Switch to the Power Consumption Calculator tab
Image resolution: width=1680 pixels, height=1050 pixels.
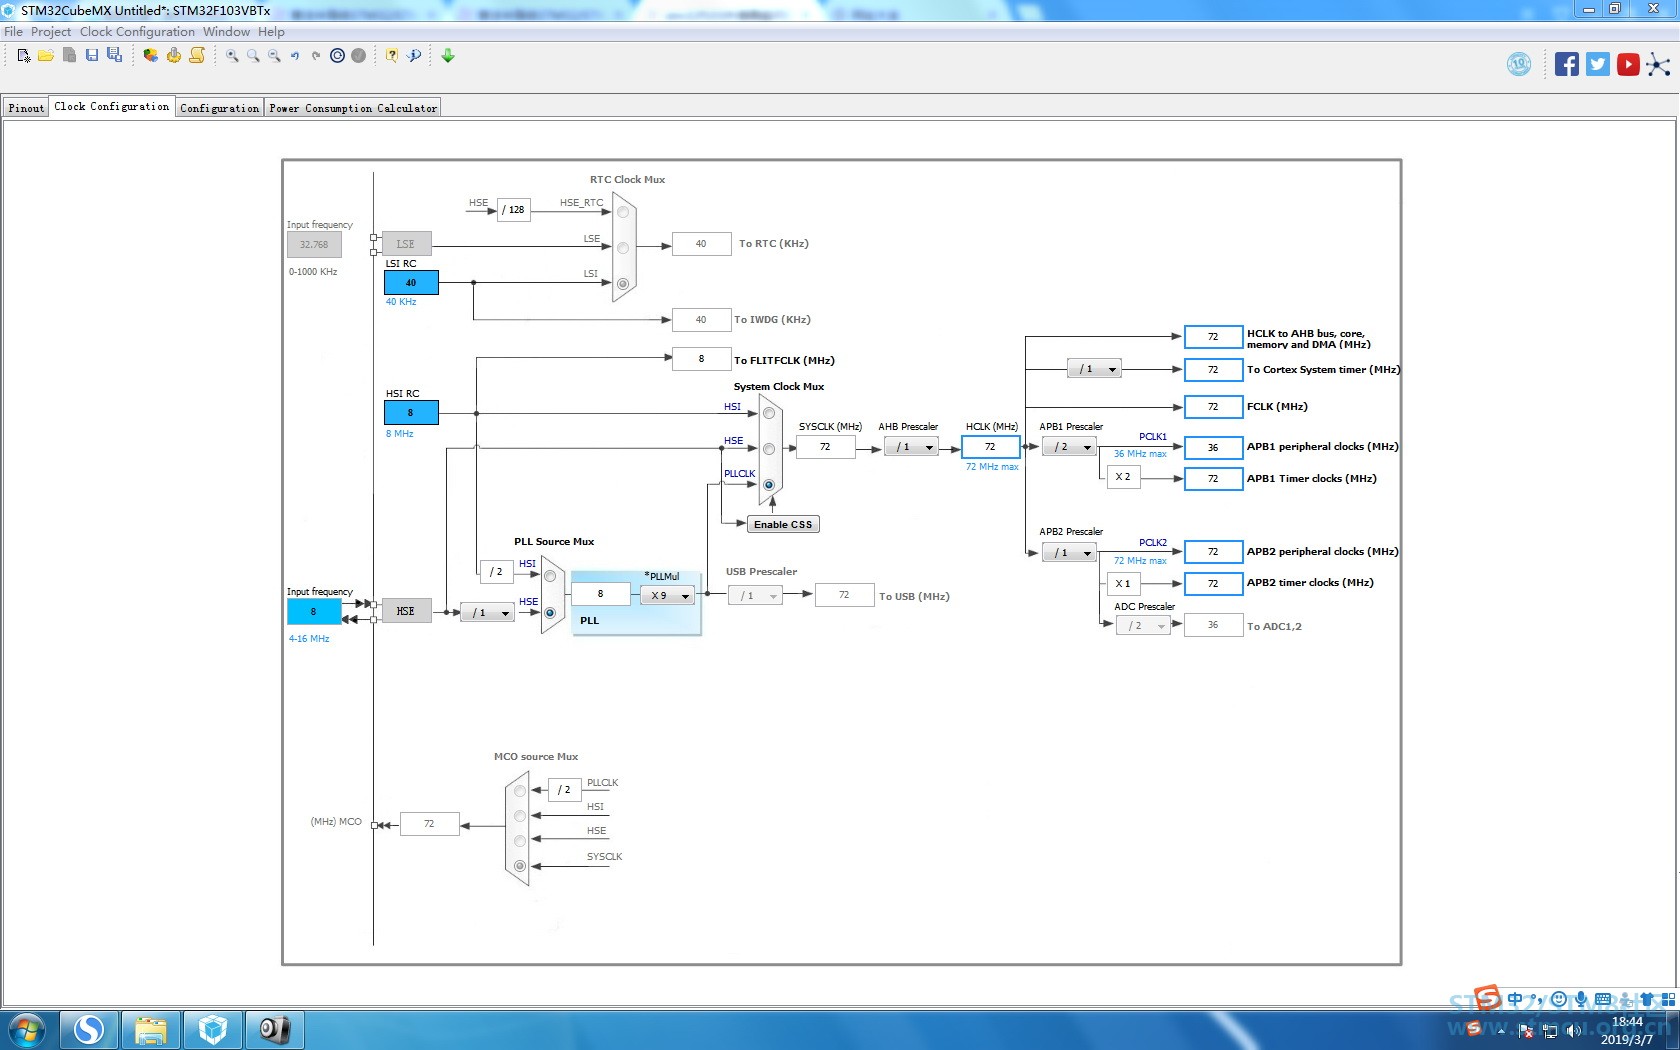tap(353, 108)
